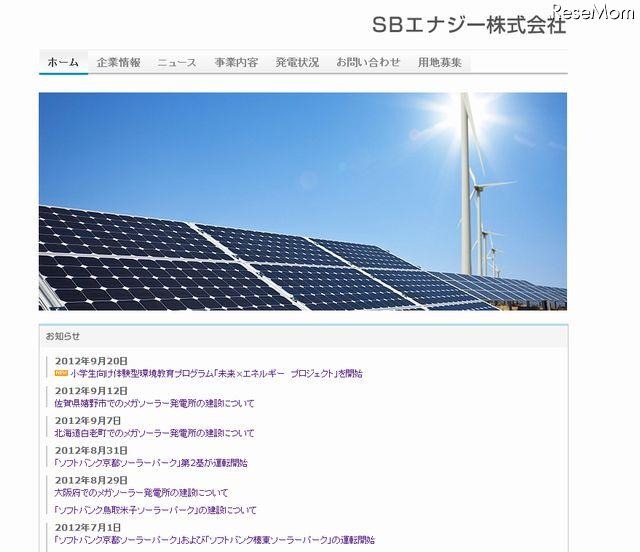The image size is (640, 552).
Task: Open 小学生向け体験型環境教育プログラム news link
Action: (216, 373)
